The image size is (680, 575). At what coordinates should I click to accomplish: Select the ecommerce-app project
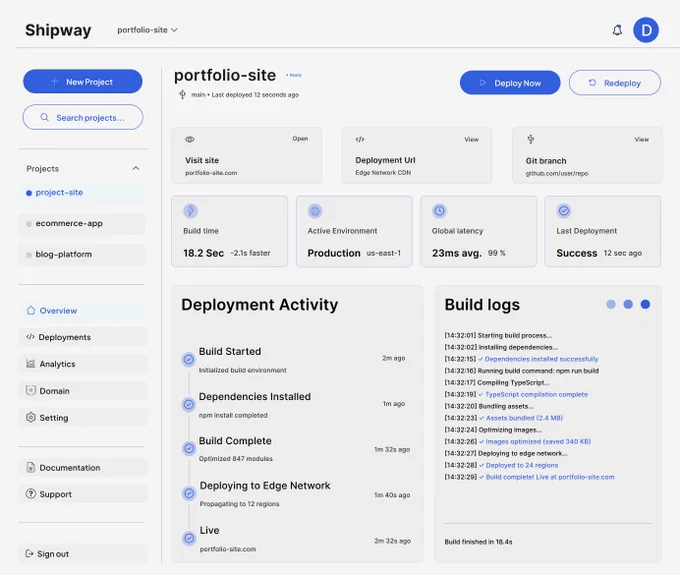tap(82, 224)
